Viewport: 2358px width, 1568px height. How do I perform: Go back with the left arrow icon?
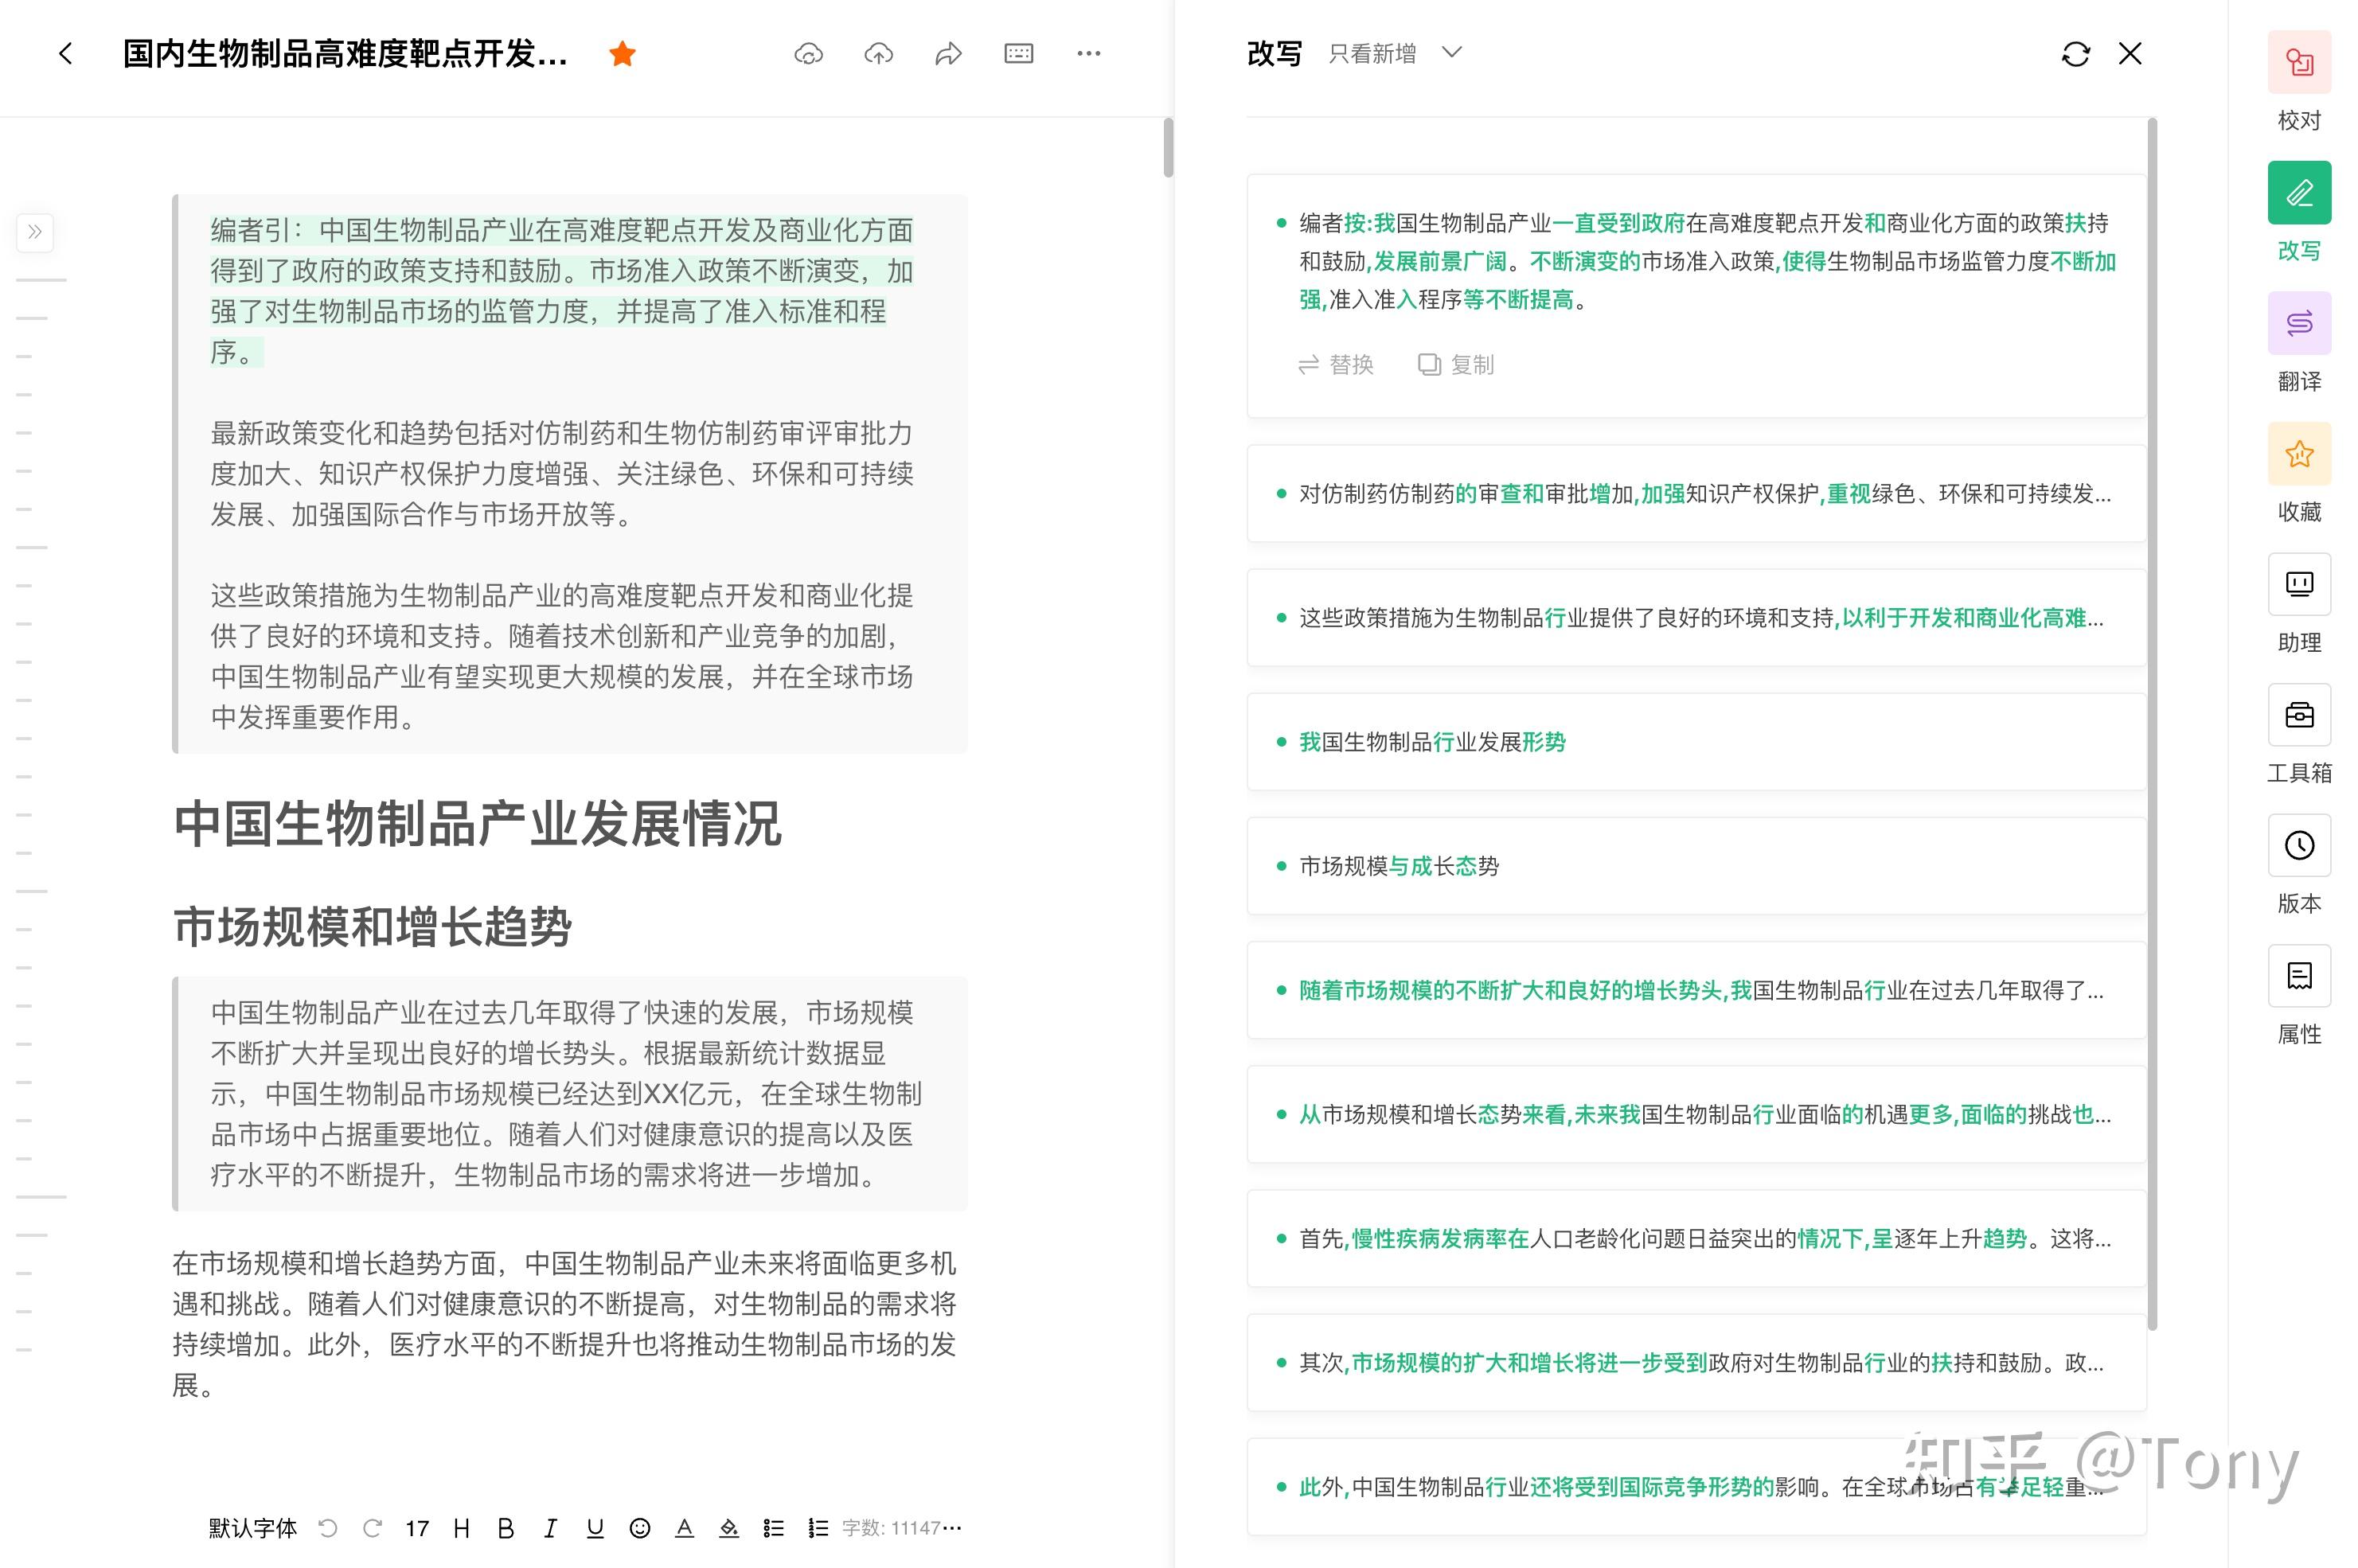(66, 54)
